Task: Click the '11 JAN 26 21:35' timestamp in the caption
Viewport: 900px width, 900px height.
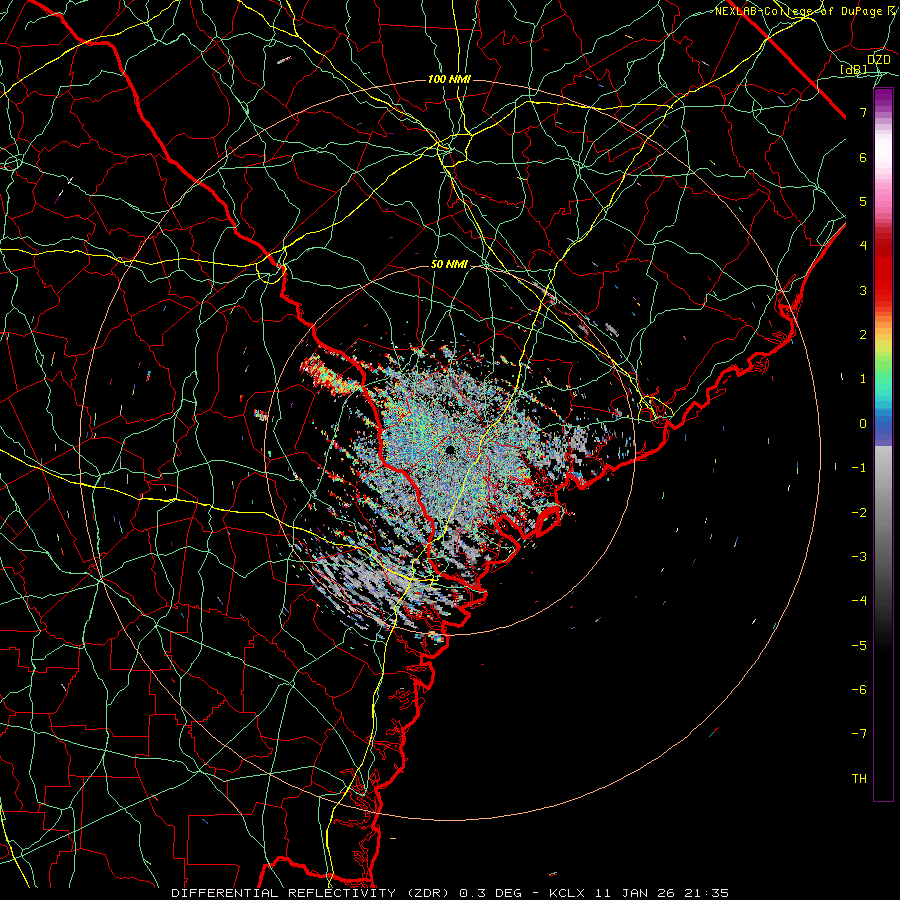Action: (661, 893)
